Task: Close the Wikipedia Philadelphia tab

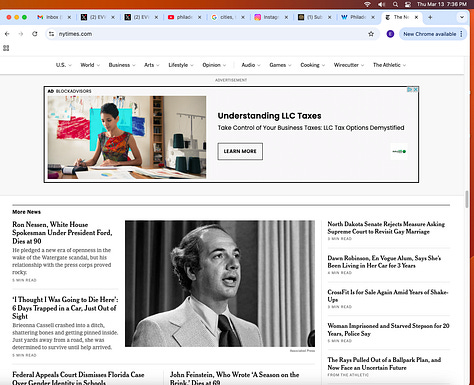Action: (373, 17)
